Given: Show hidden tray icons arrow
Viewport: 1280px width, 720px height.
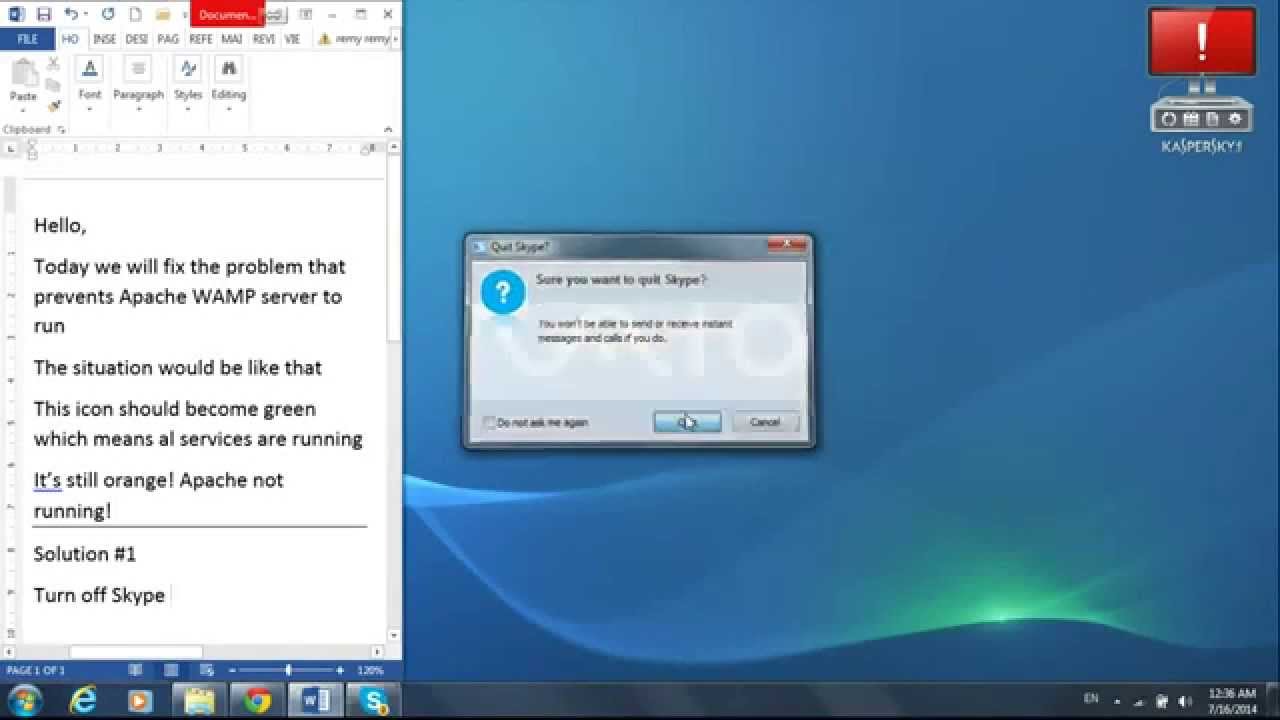Looking at the screenshot, I should pos(1117,701).
